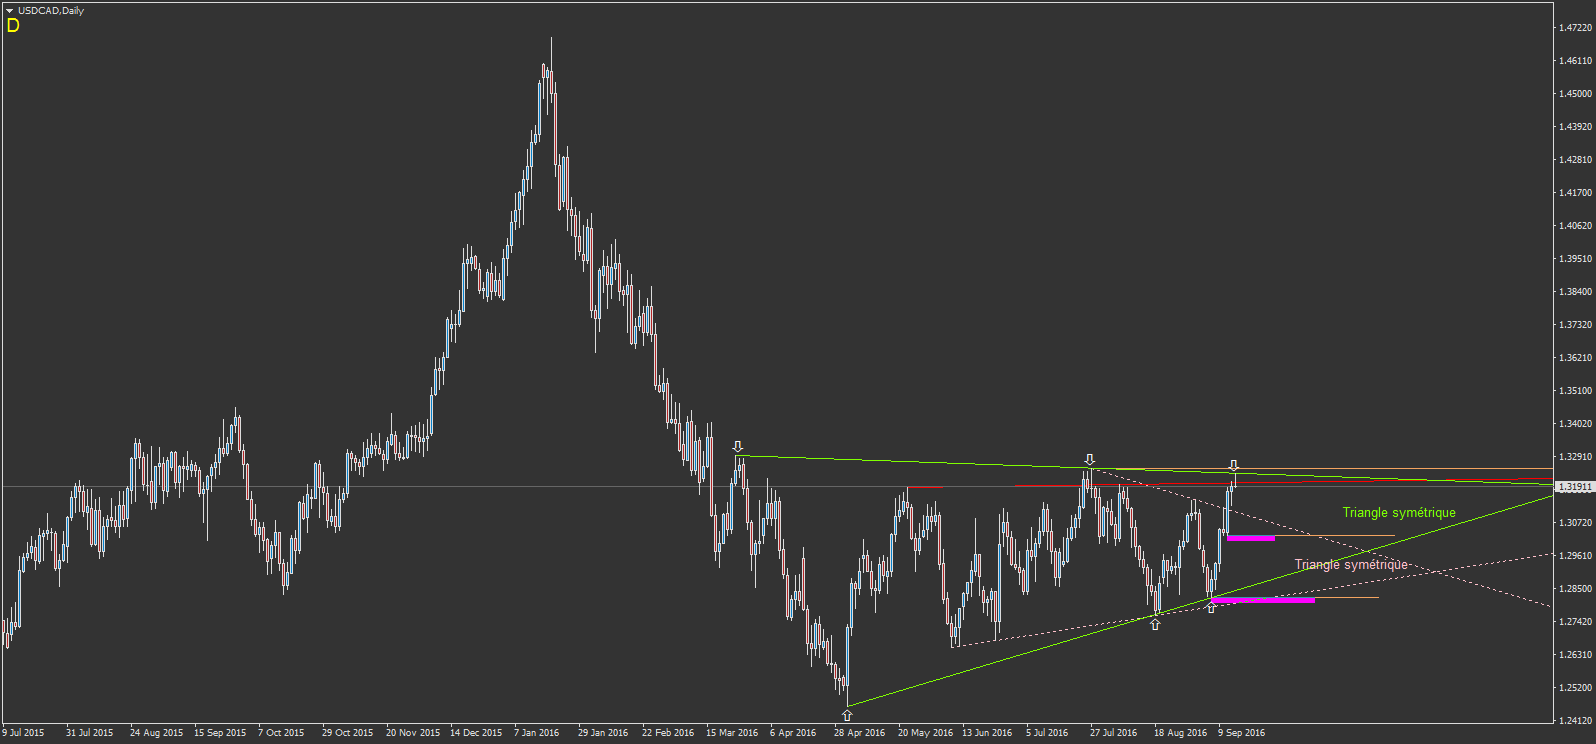Click the short magenta rectangle near 1.30
The width and height of the screenshot is (1596, 744).
(1251, 538)
